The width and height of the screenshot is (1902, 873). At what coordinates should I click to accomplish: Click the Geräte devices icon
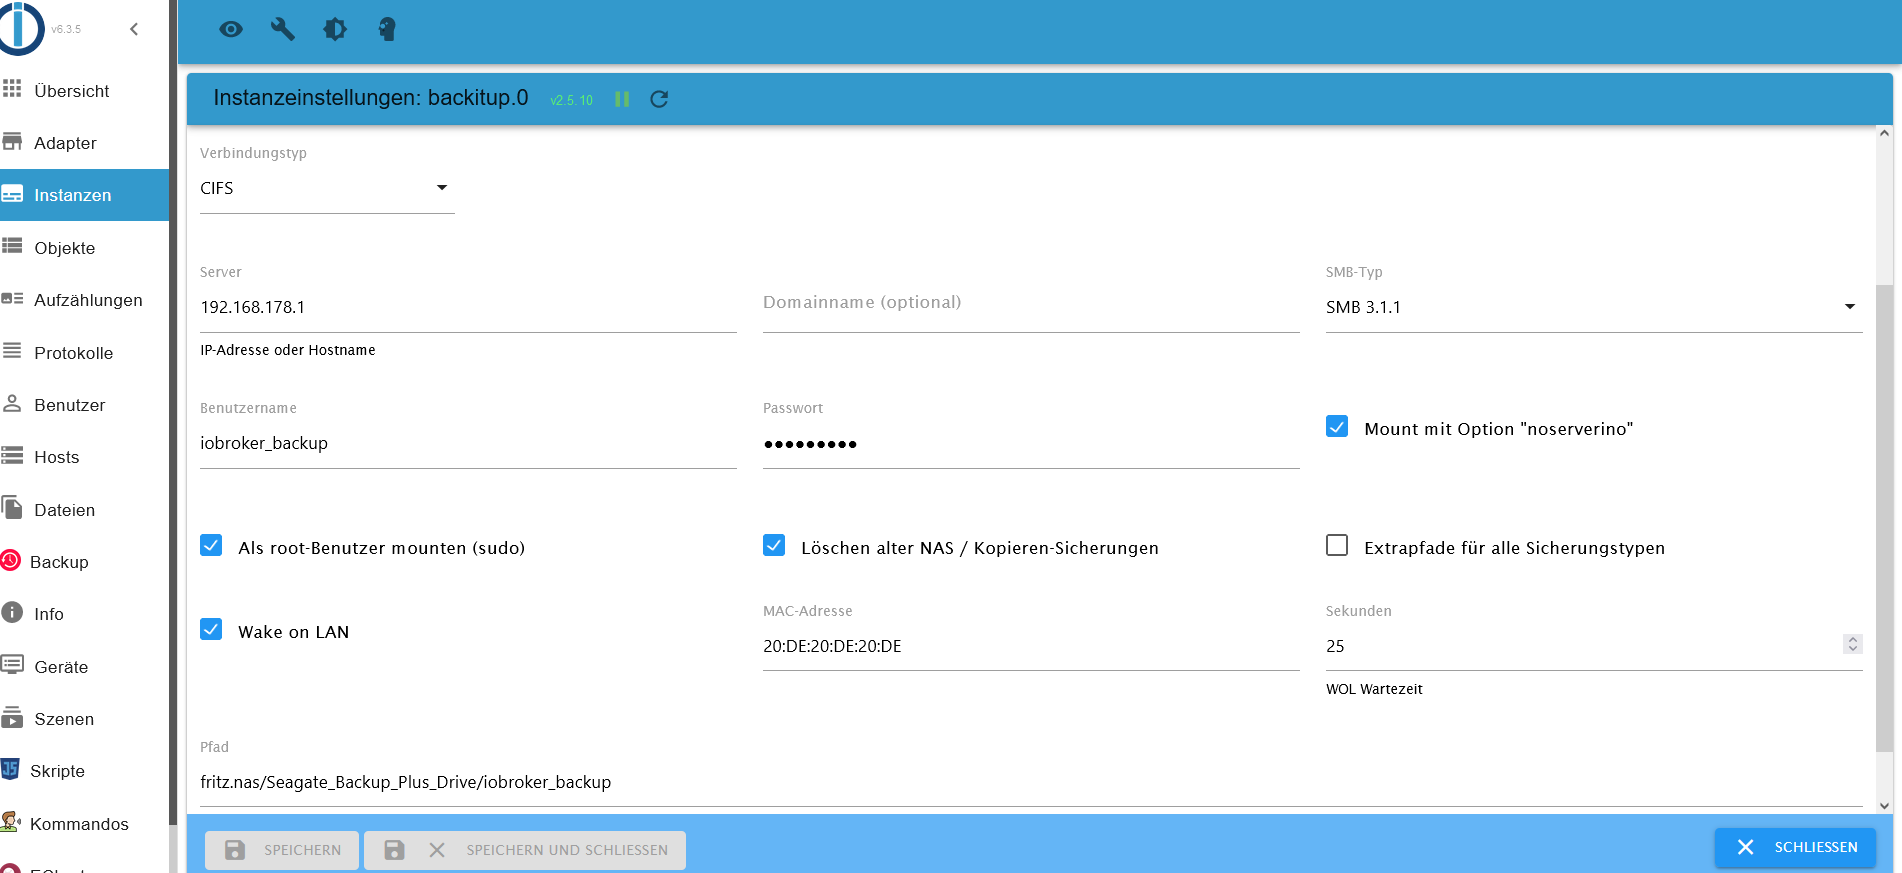[12, 665]
